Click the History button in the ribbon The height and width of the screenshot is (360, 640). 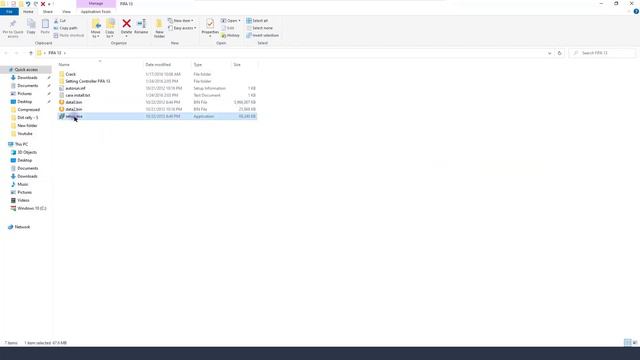(231, 36)
